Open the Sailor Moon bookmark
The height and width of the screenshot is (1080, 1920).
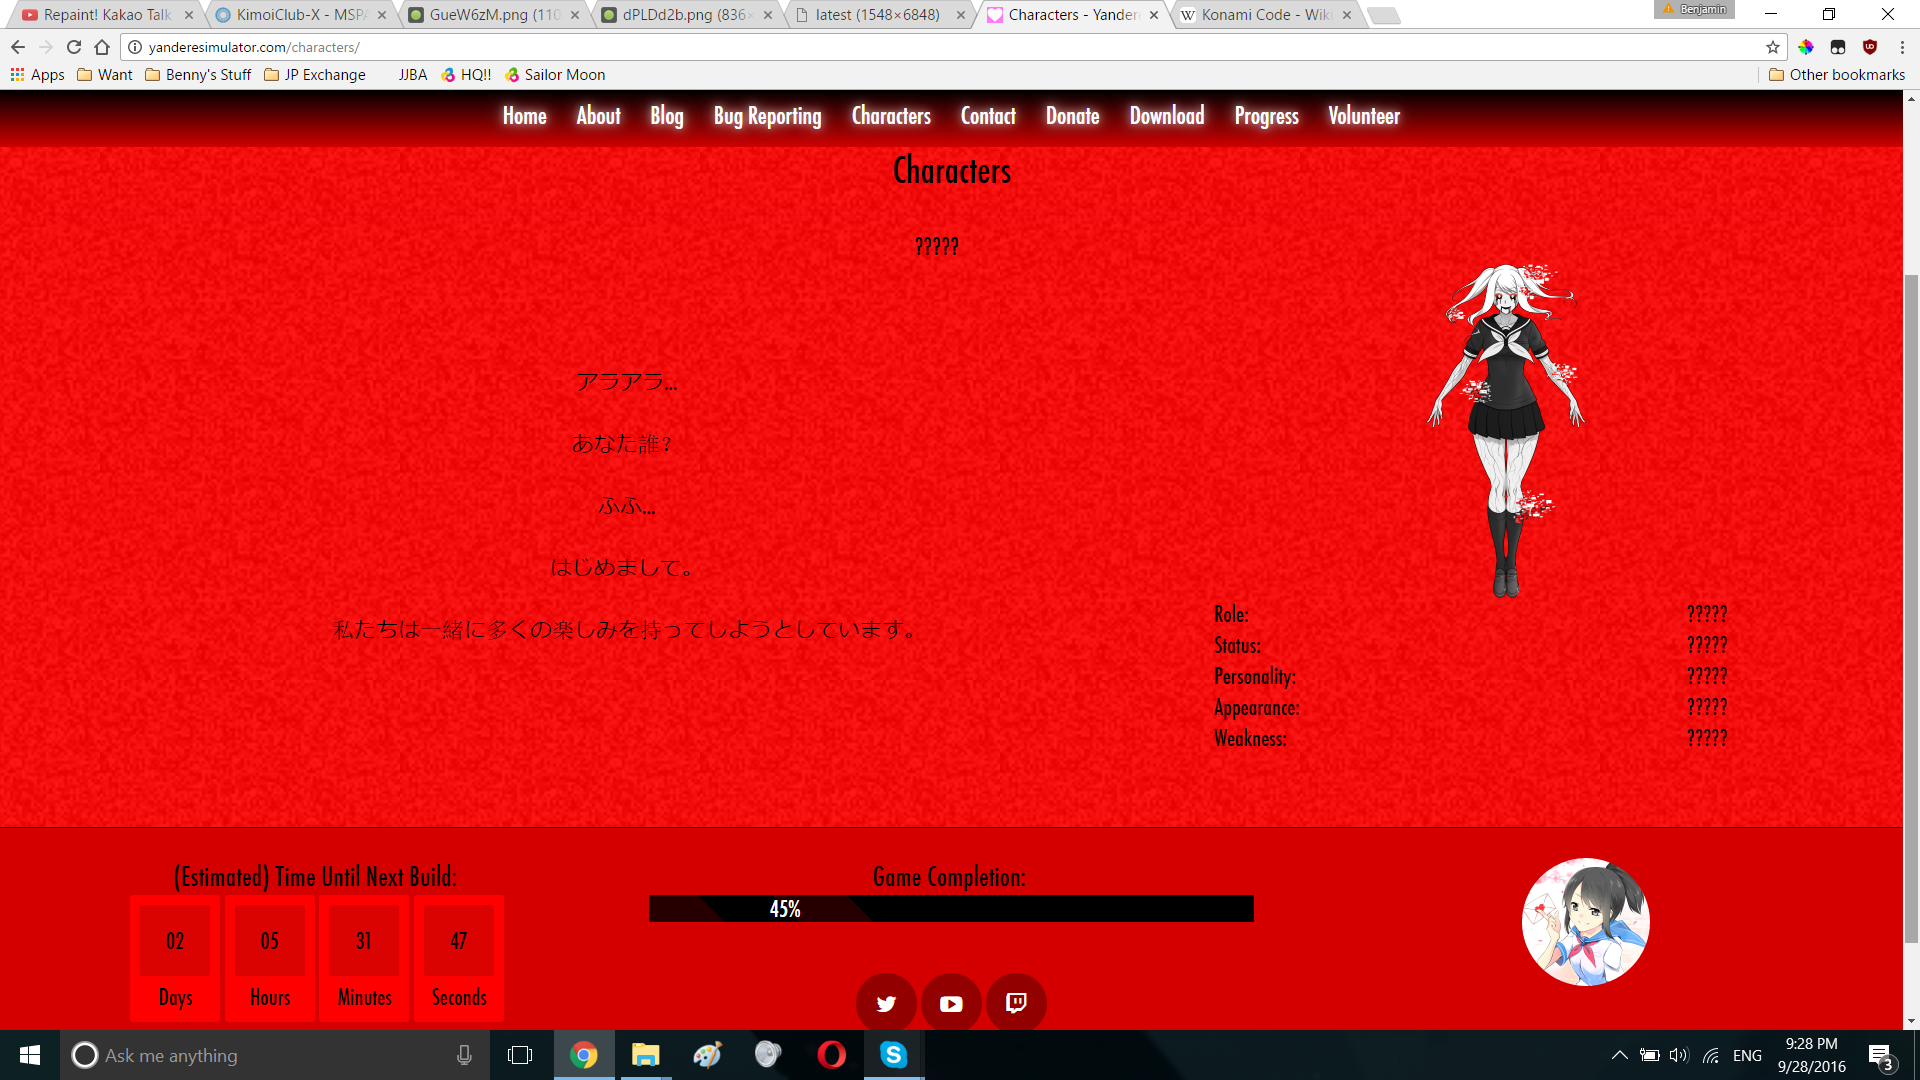555,75
